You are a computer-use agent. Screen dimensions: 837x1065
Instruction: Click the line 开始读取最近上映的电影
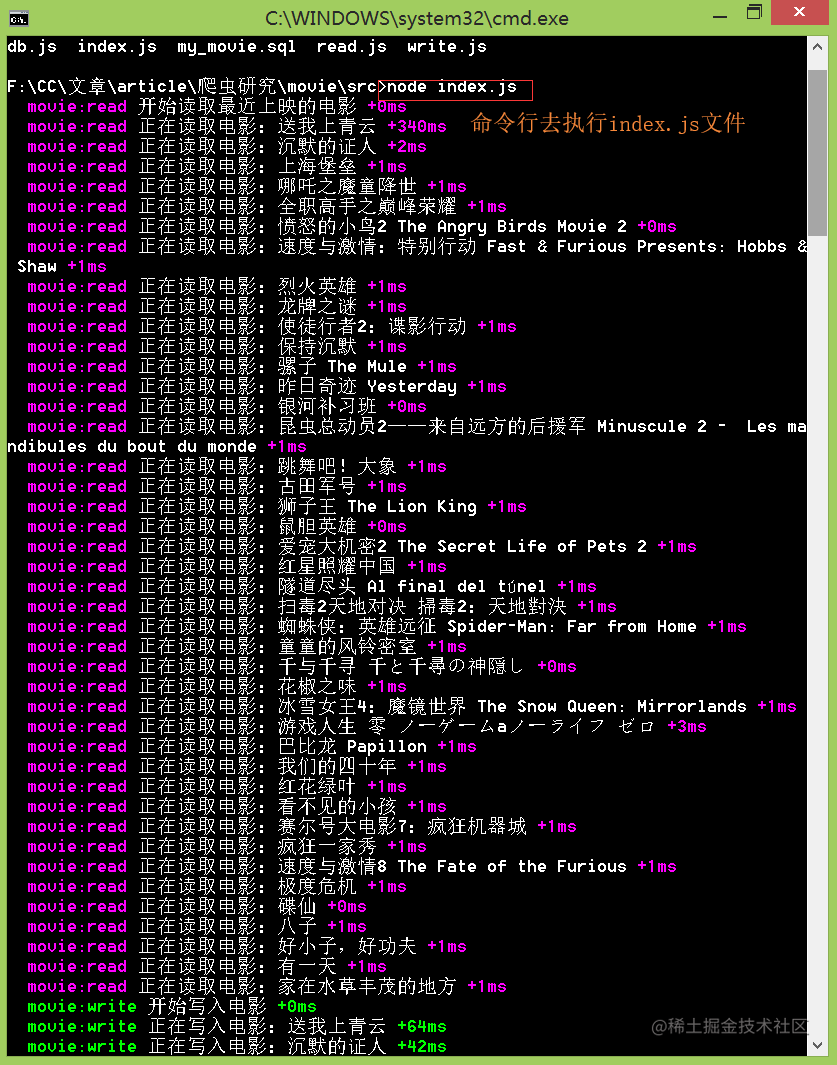(x=247, y=107)
